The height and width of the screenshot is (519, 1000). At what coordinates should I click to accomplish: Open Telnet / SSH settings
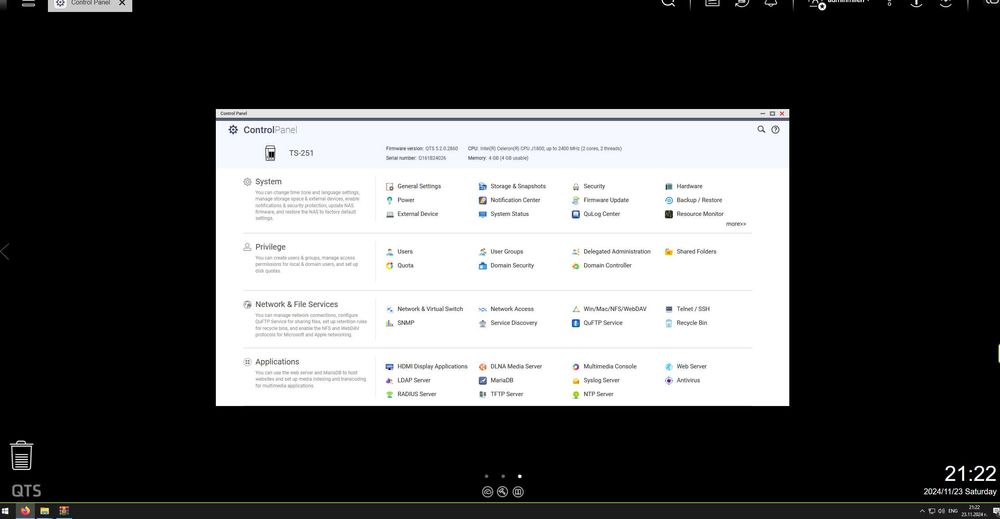pyautogui.click(x=687, y=309)
